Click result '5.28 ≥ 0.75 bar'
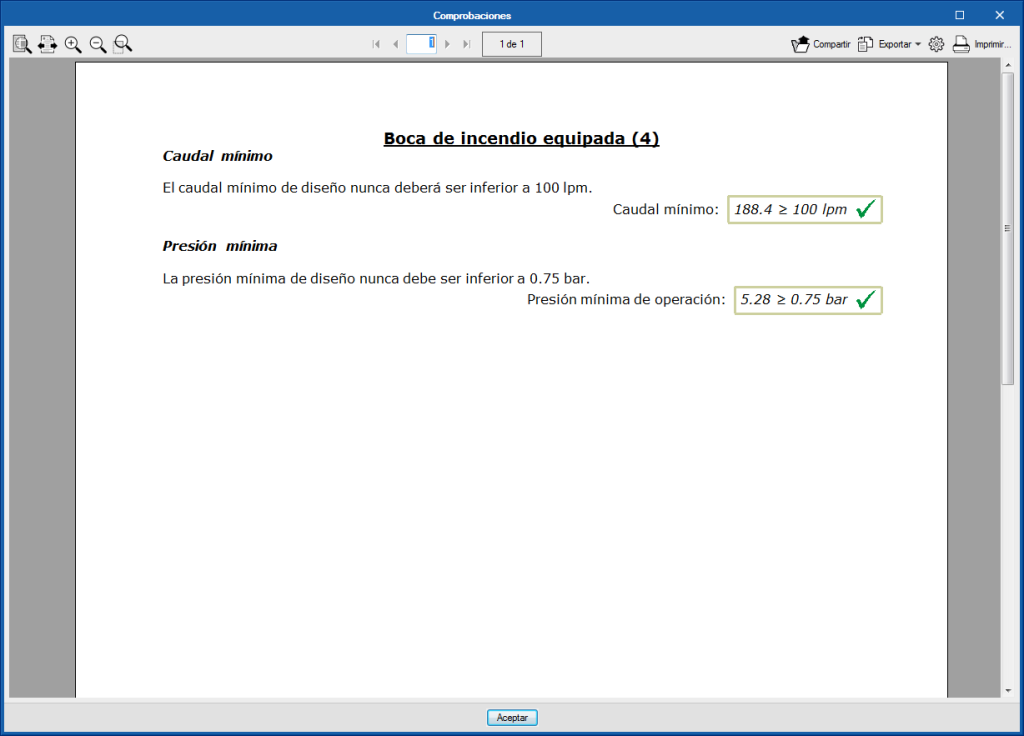This screenshot has width=1024, height=736. pos(808,300)
